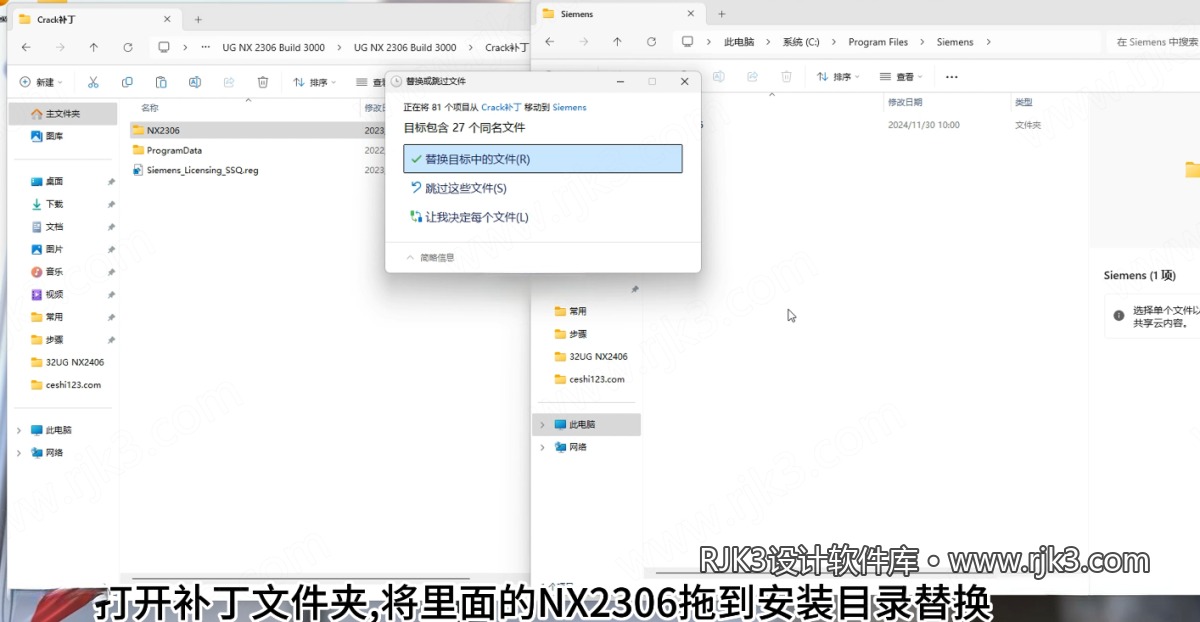Click Paste icon in Crack补丁 window toolbar
1200x622 pixels.
pyautogui.click(x=161, y=82)
